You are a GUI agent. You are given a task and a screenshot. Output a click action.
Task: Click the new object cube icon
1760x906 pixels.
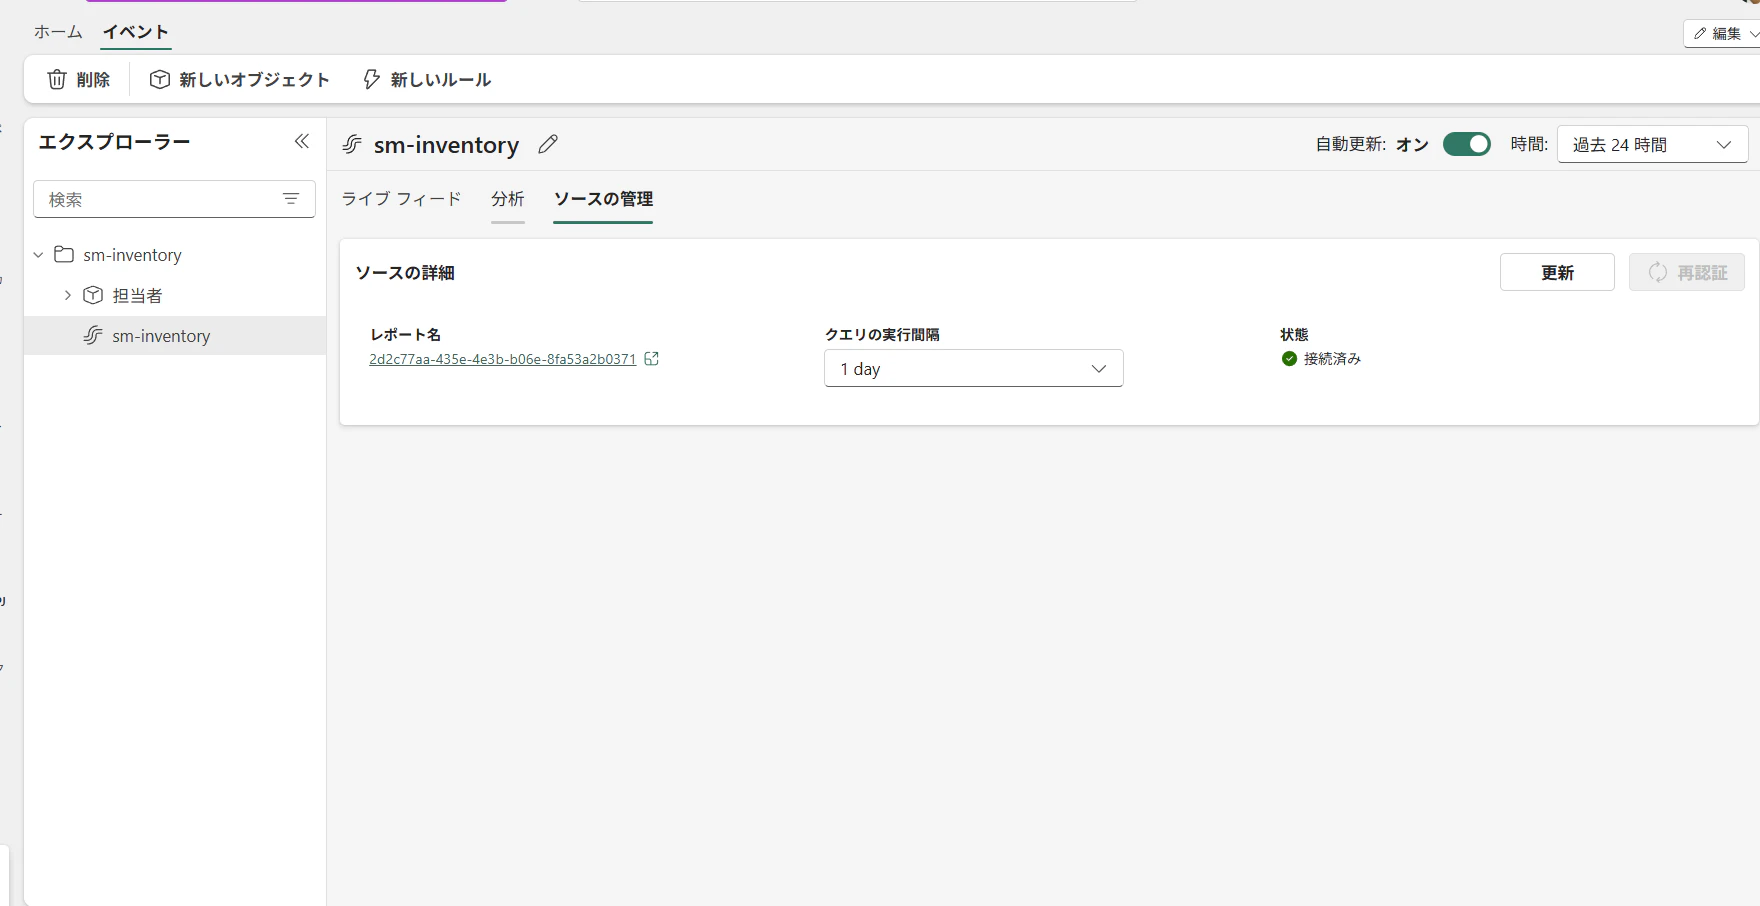point(159,79)
